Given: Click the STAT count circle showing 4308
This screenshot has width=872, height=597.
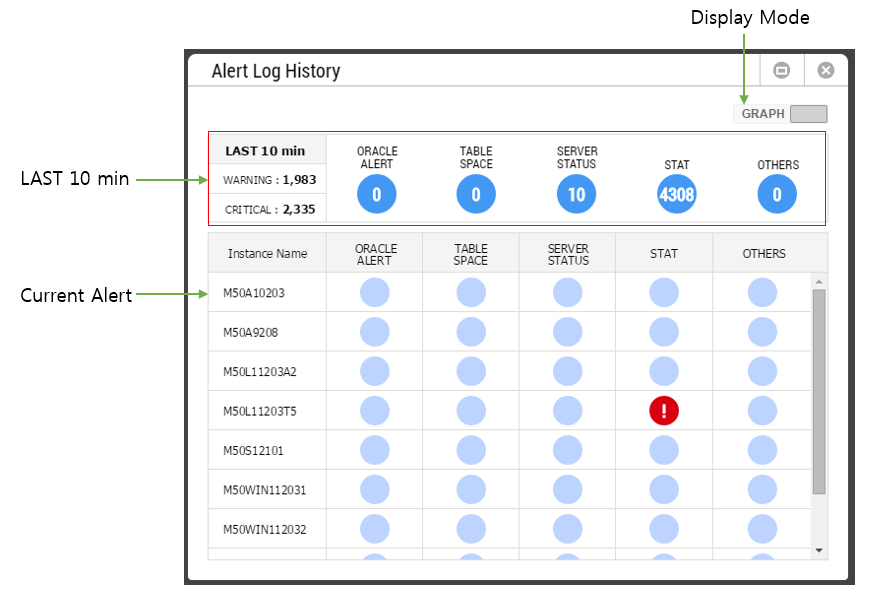Looking at the screenshot, I should 677,194.
